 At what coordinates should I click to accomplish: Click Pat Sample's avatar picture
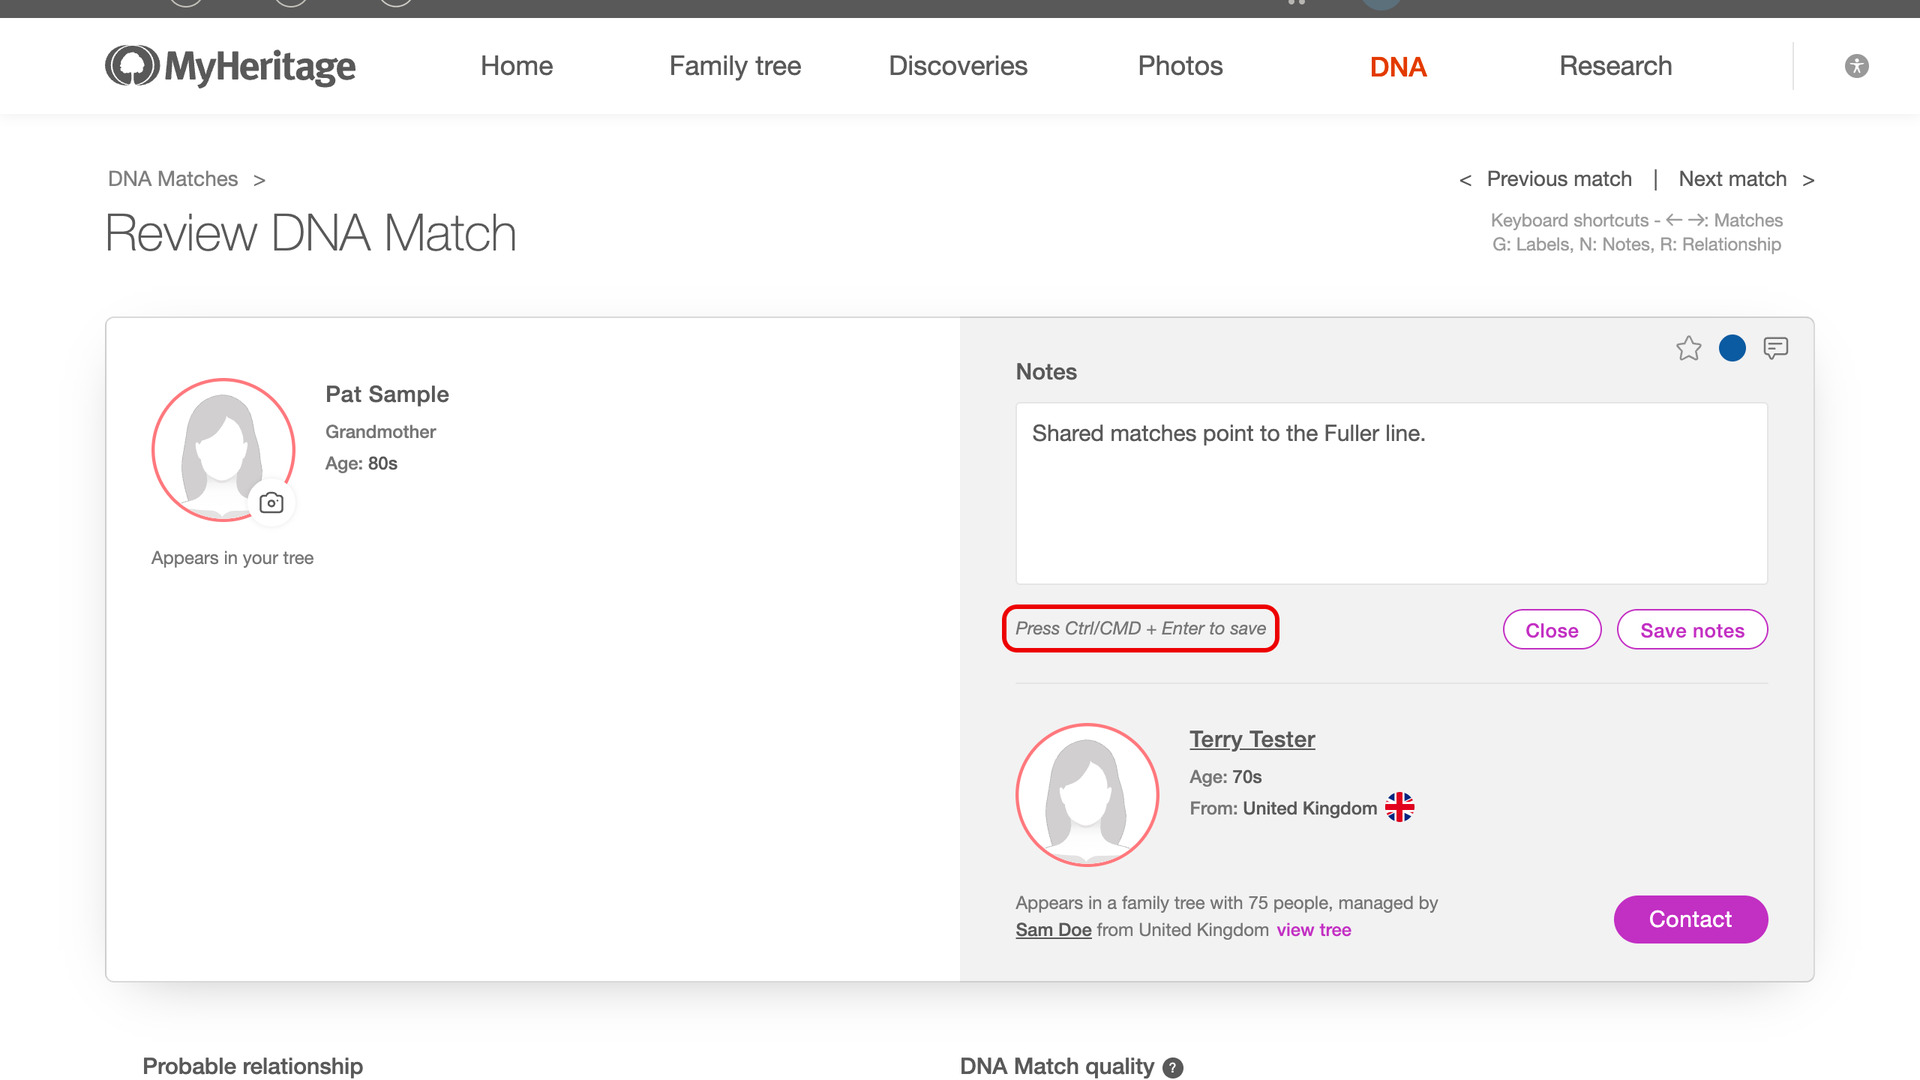pos(223,449)
